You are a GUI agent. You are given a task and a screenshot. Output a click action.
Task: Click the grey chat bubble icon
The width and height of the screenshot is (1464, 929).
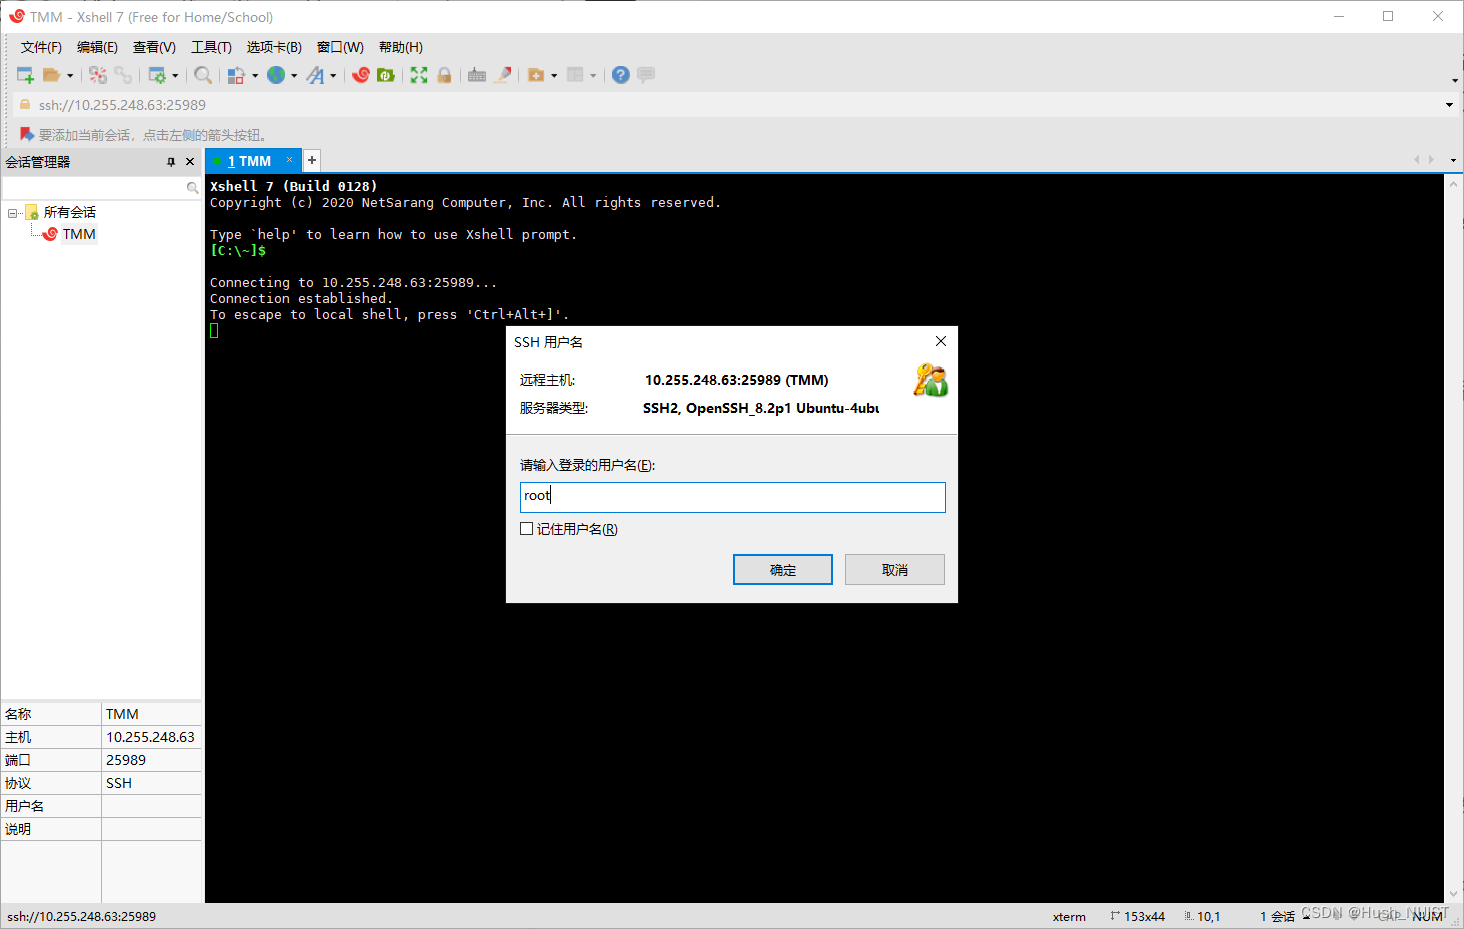pyautogui.click(x=646, y=75)
